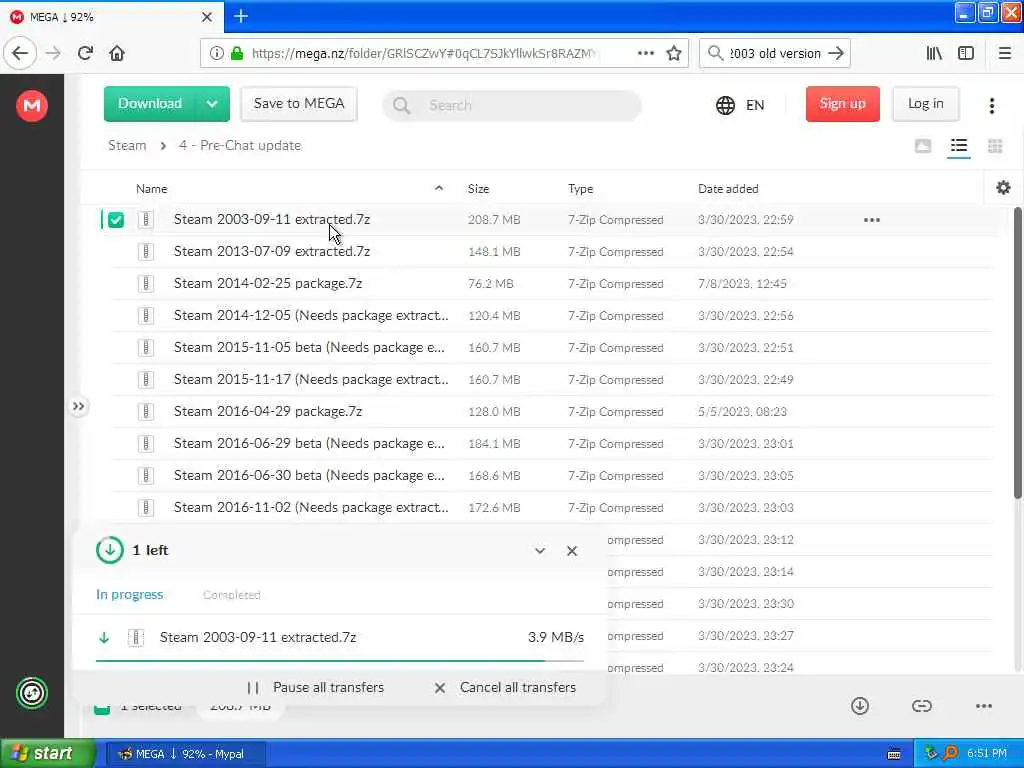Toggle Name column sort arrow

click(439, 188)
